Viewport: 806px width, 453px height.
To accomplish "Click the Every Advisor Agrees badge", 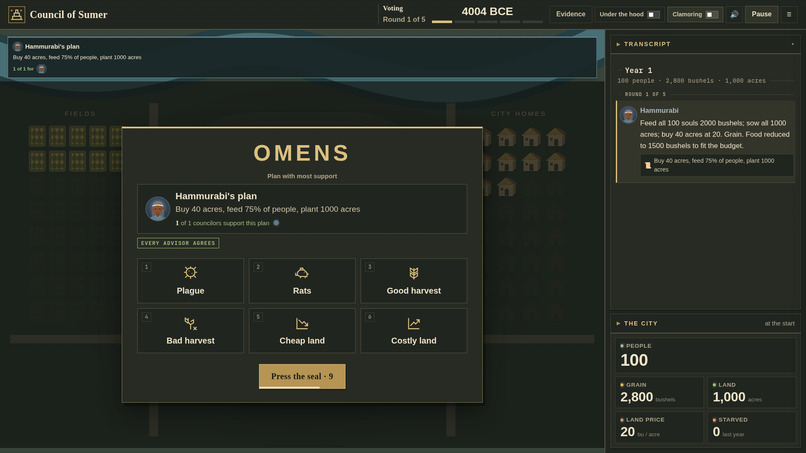I will [x=178, y=243].
